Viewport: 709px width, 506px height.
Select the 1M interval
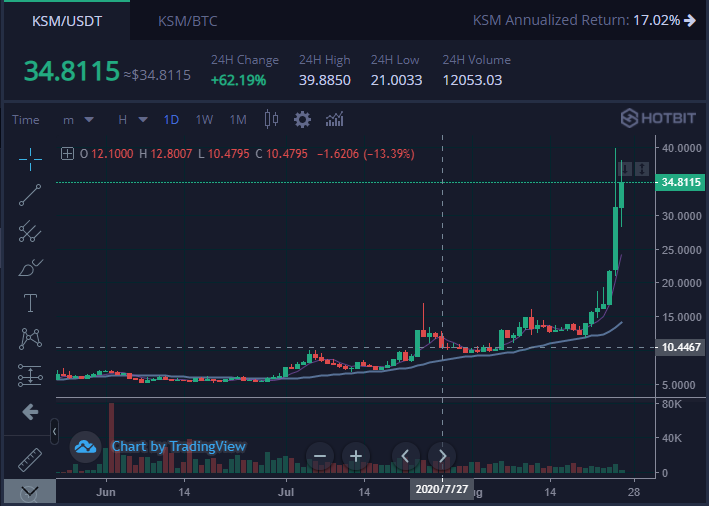pyautogui.click(x=238, y=120)
